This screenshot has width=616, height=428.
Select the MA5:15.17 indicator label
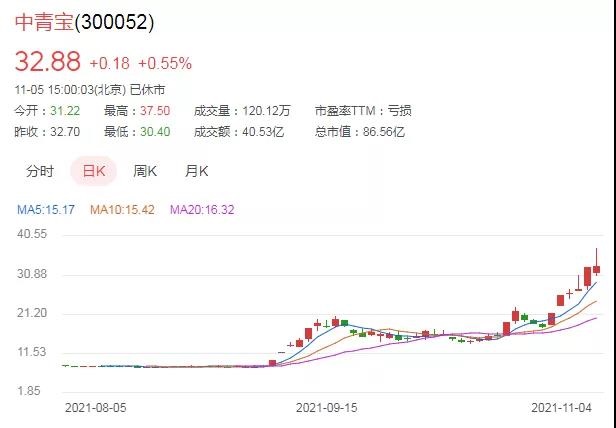(x=47, y=209)
